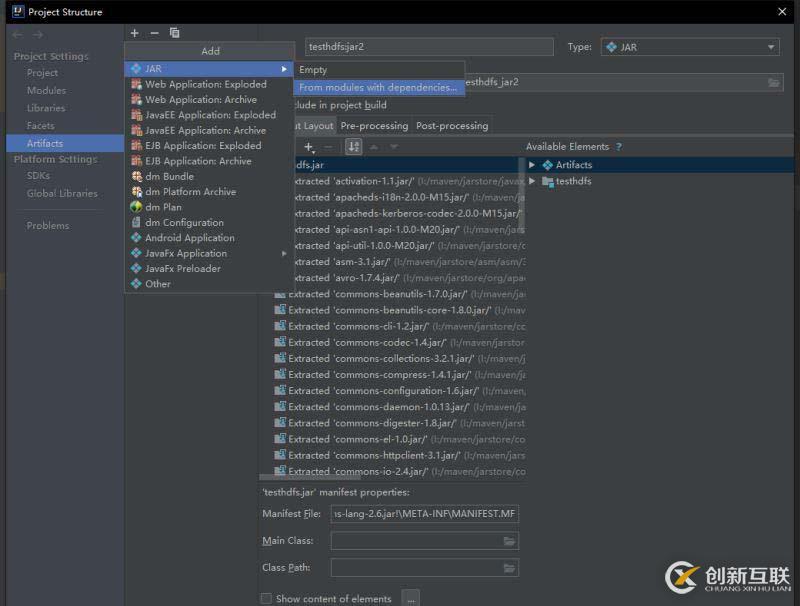Click the Main Class input field
This screenshot has height=606, width=800.
[x=420, y=541]
